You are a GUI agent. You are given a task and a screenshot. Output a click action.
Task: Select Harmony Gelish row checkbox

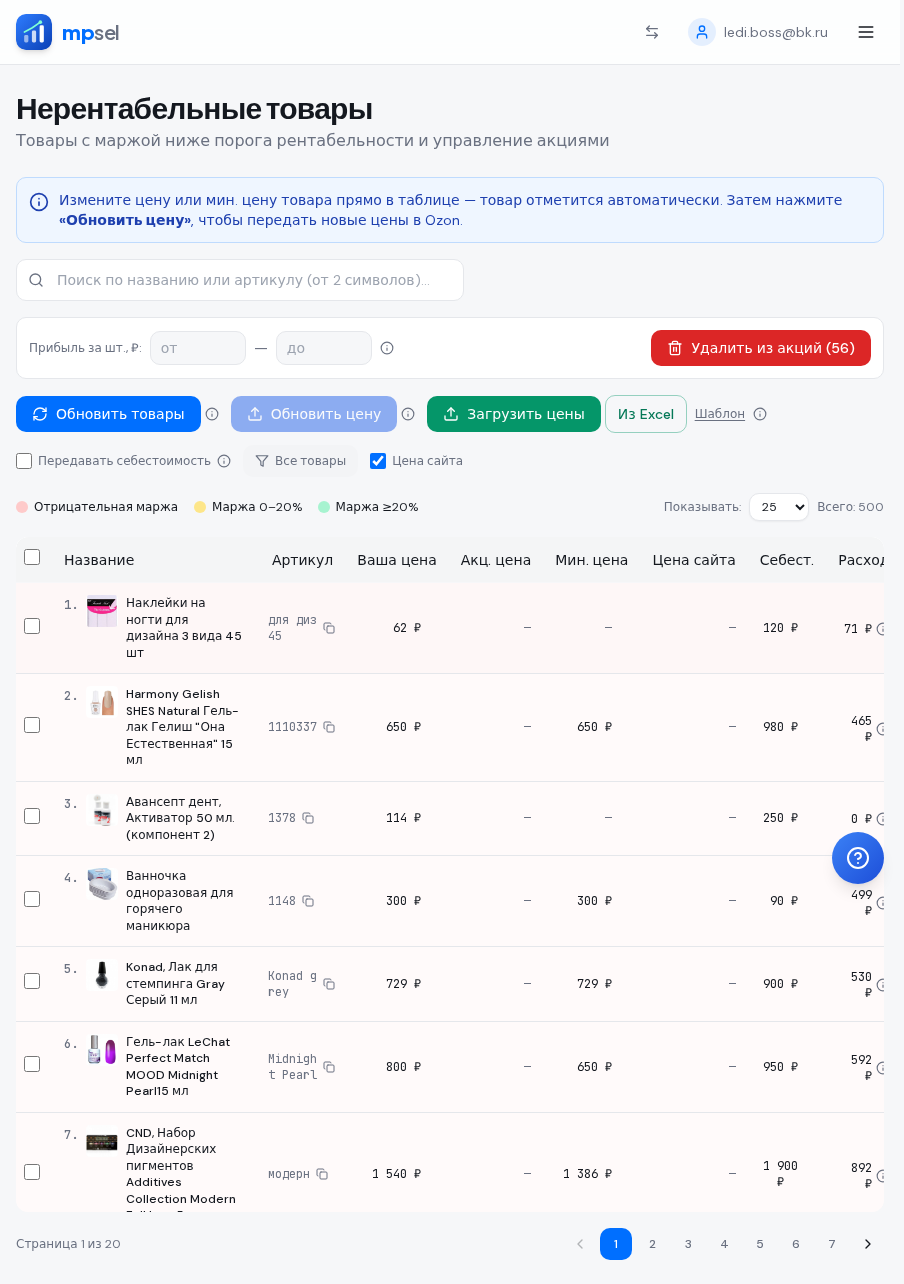pos(32,725)
